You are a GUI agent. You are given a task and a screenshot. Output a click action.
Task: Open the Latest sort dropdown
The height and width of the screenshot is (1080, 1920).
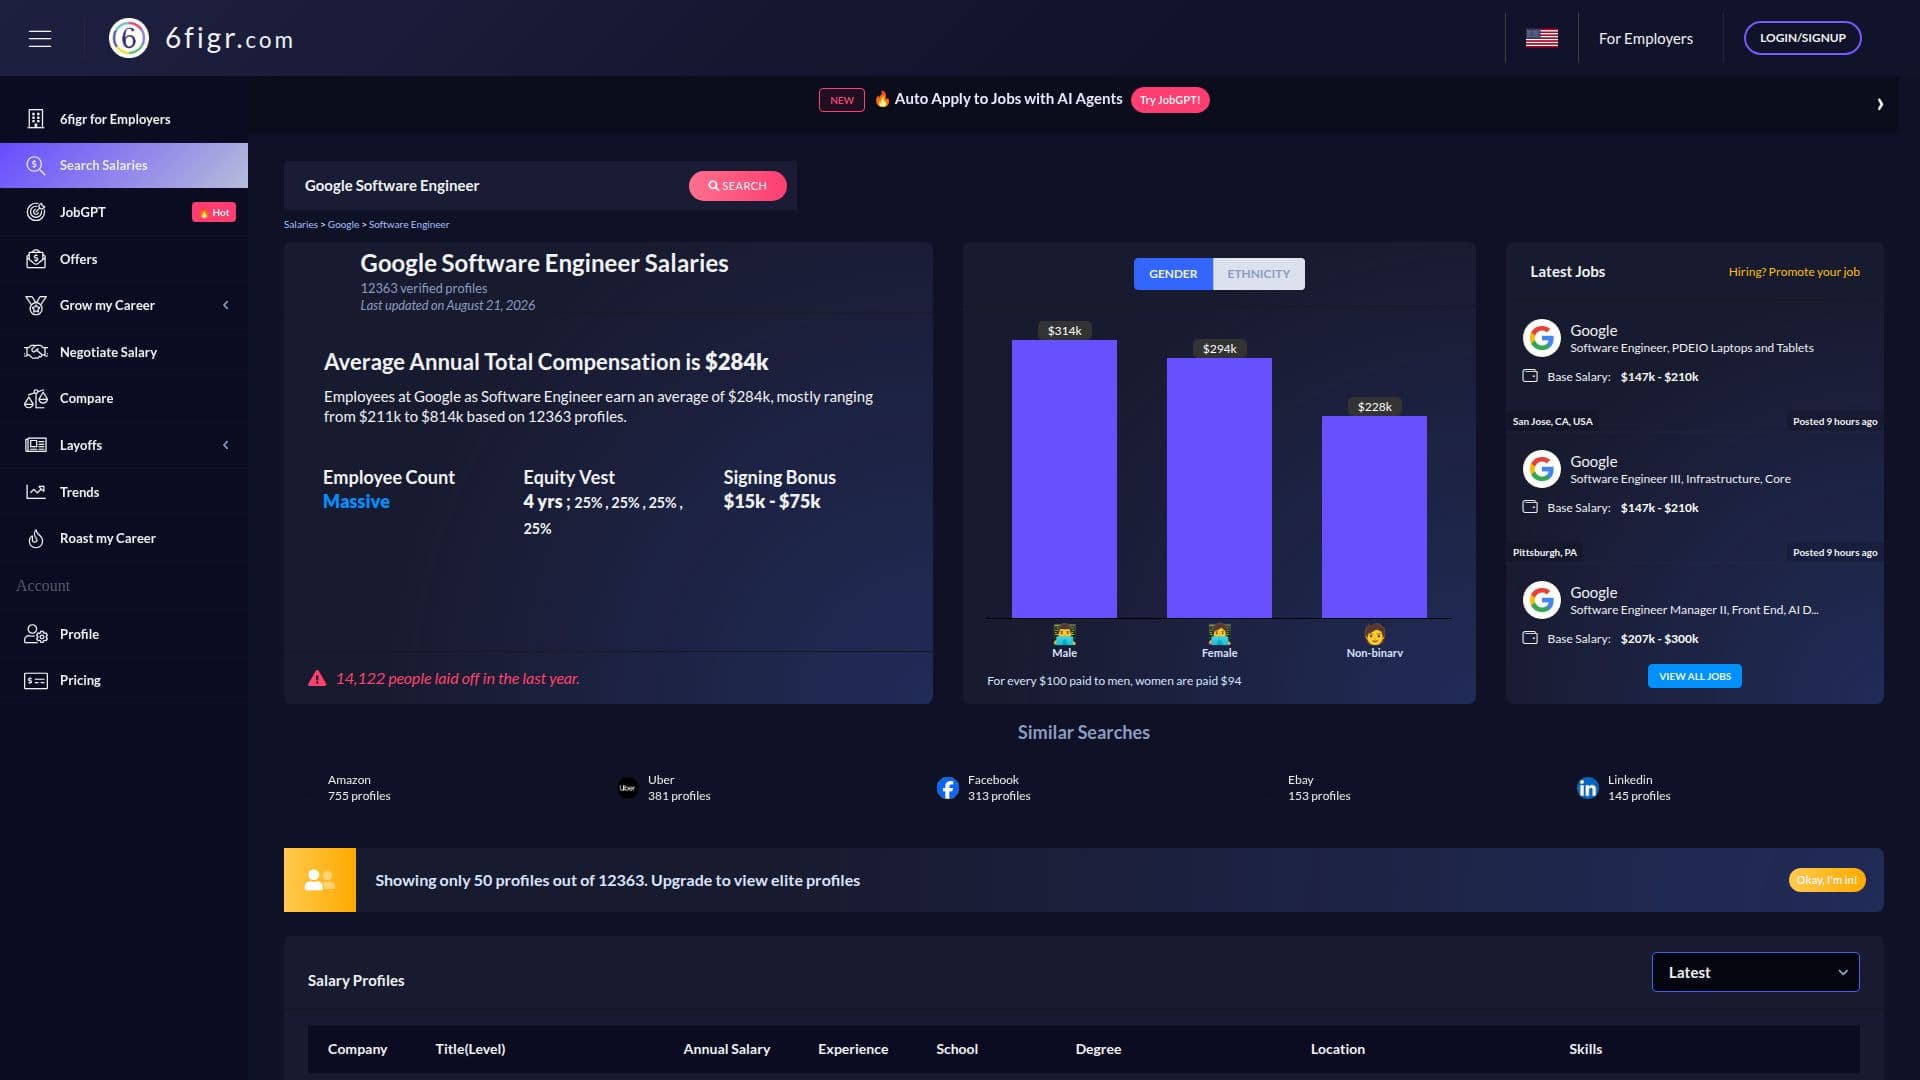tap(1755, 972)
